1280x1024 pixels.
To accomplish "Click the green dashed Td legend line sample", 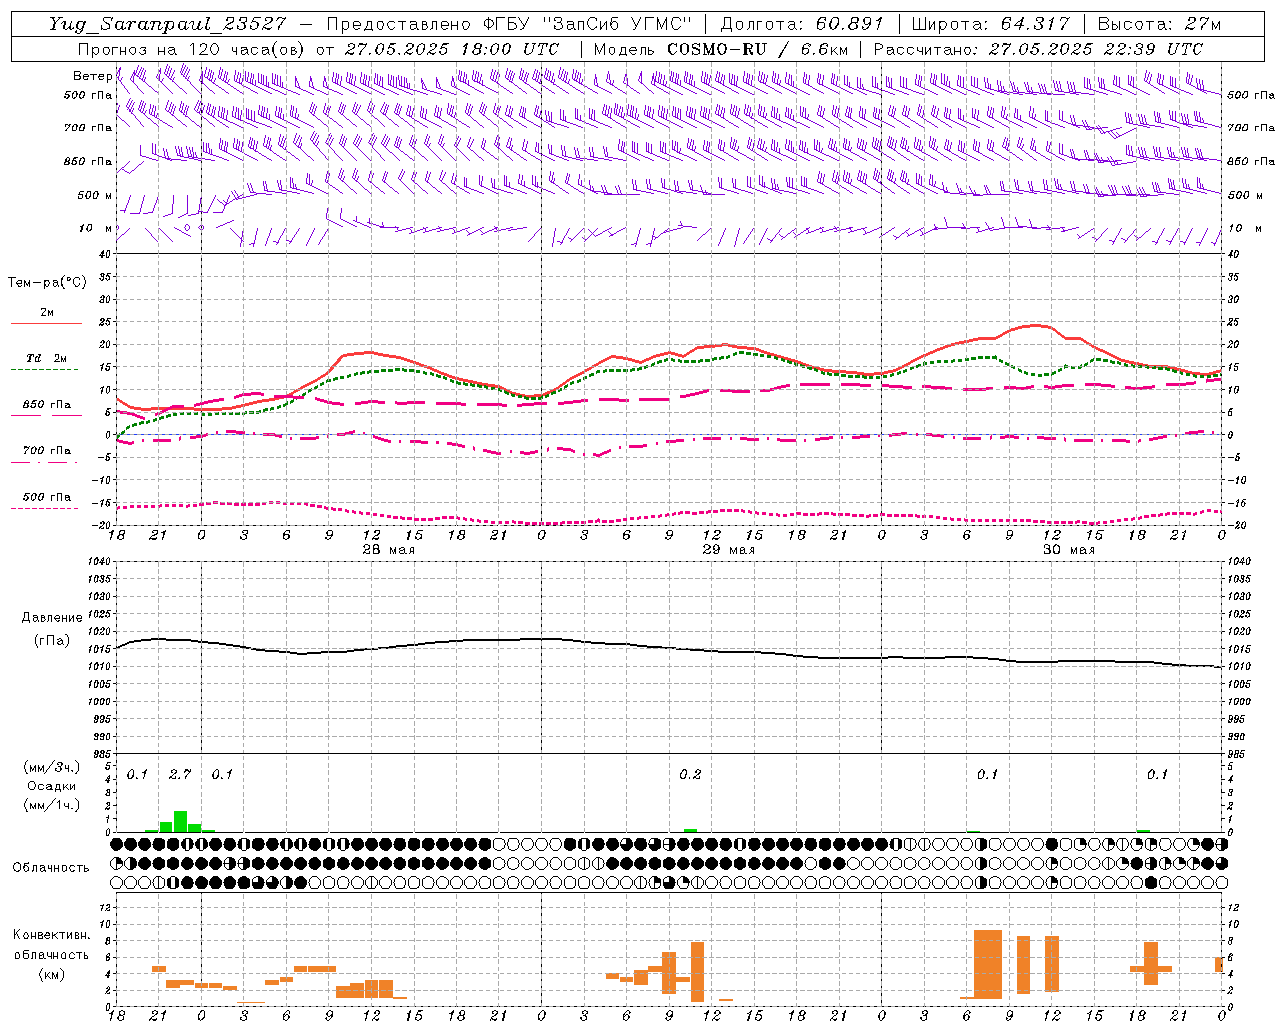I will (x=44, y=370).
